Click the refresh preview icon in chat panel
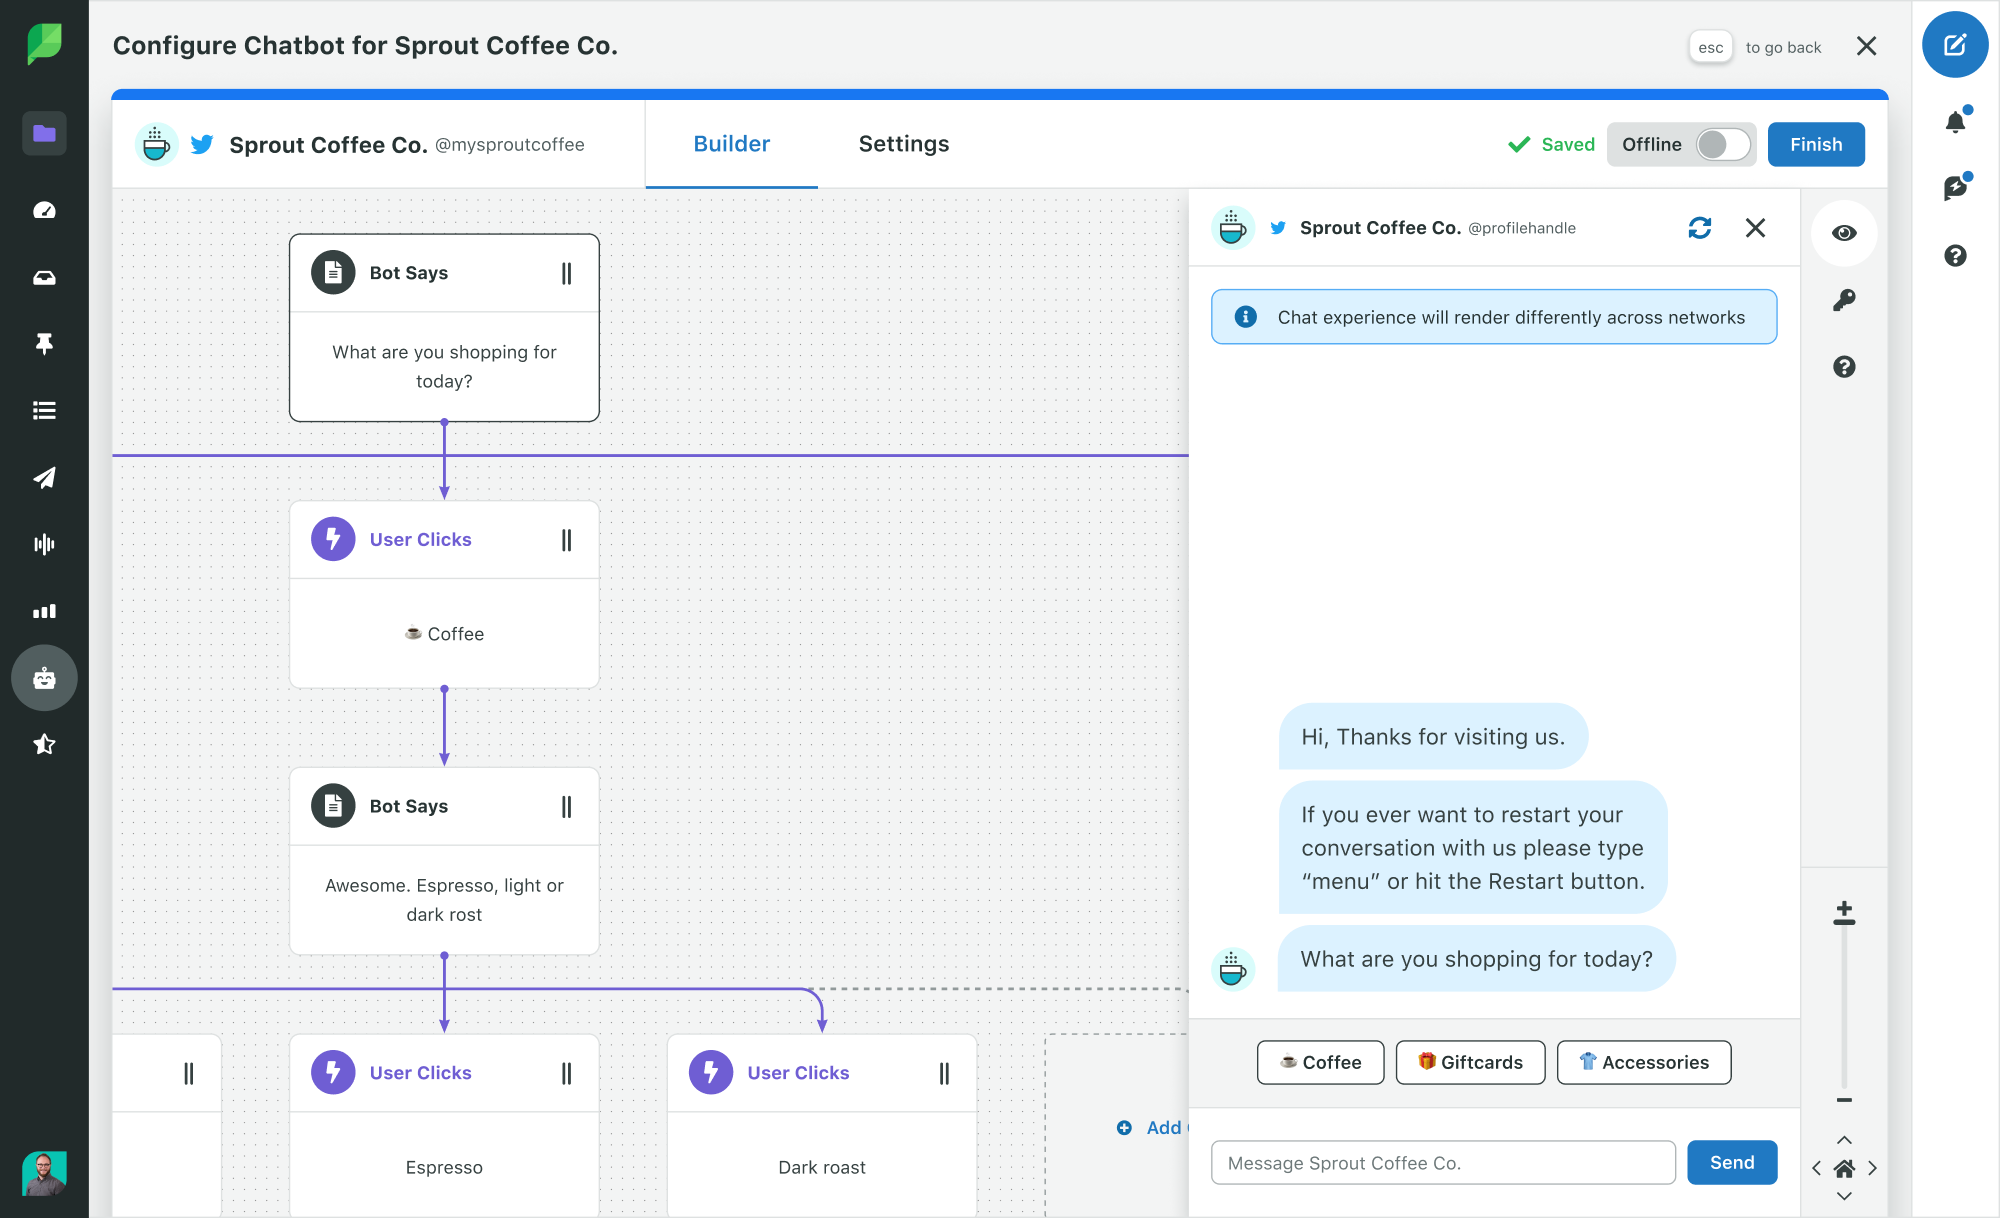 [1700, 227]
